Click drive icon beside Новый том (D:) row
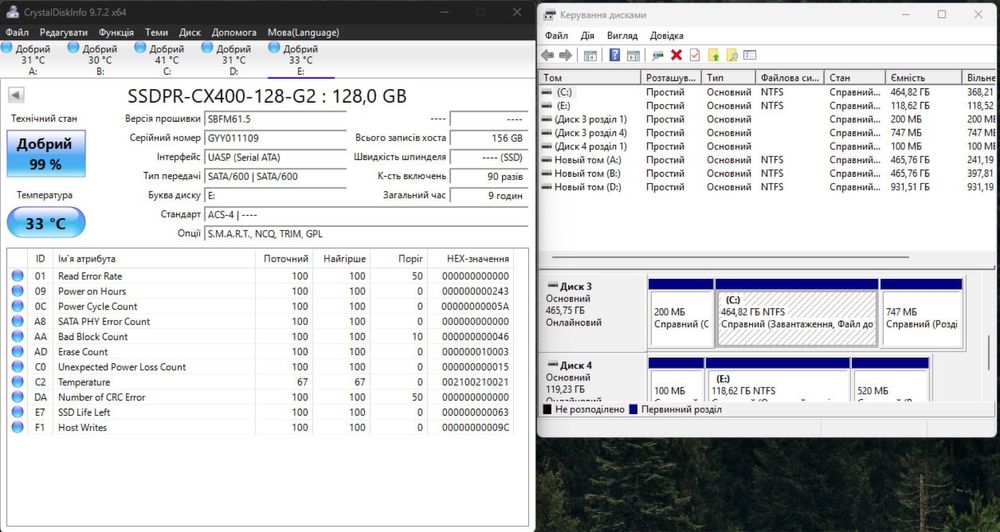The height and width of the screenshot is (532, 1000). coord(547,187)
